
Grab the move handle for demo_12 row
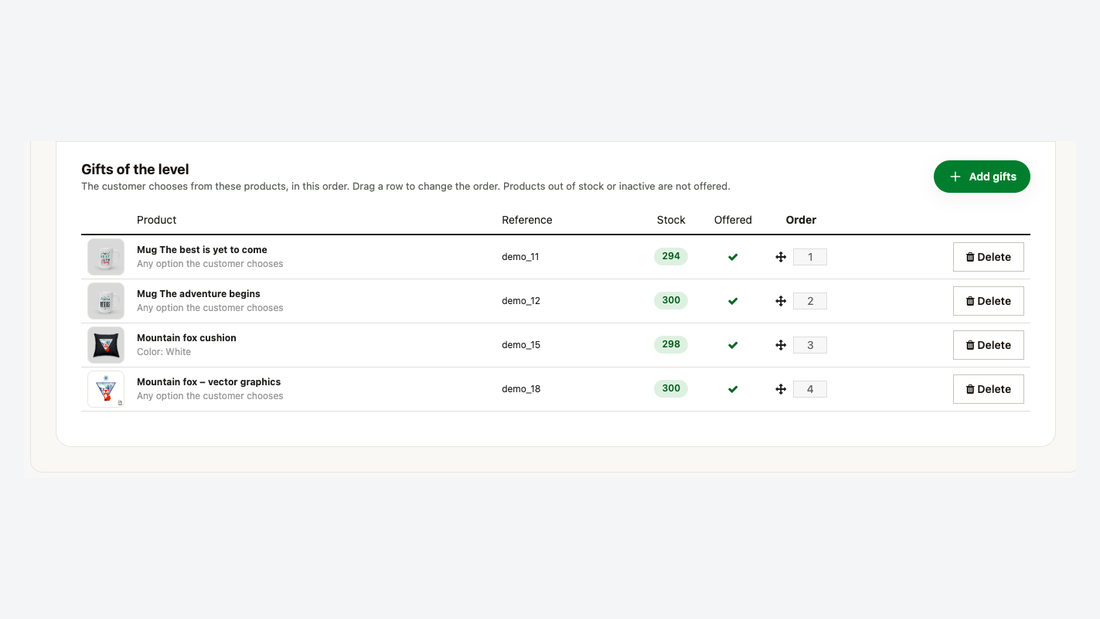pyautogui.click(x=780, y=301)
